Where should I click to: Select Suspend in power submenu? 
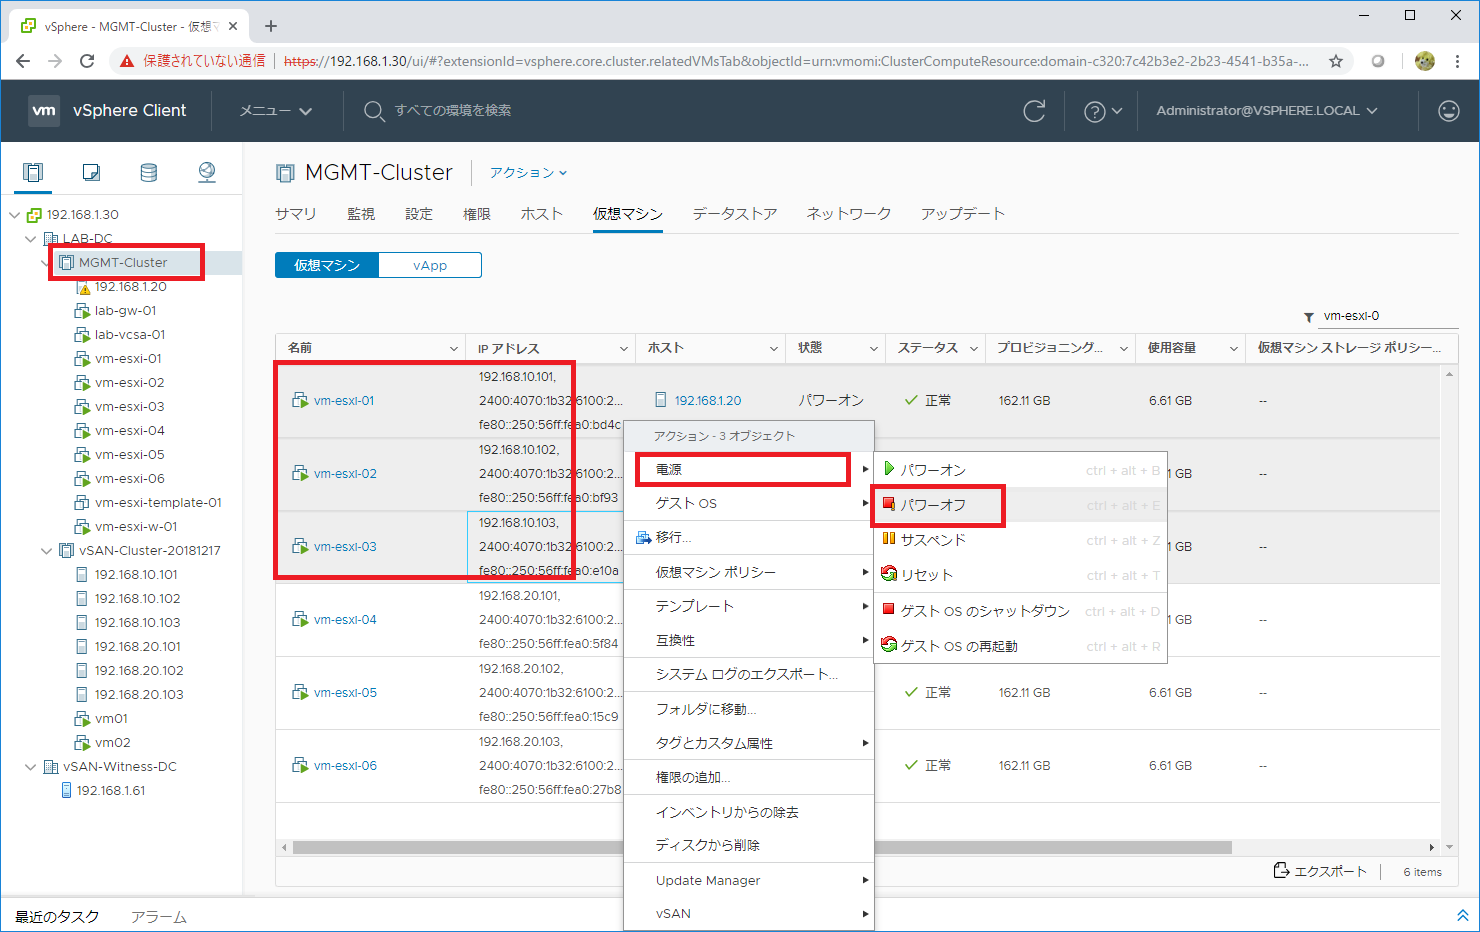click(x=1020, y=540)
